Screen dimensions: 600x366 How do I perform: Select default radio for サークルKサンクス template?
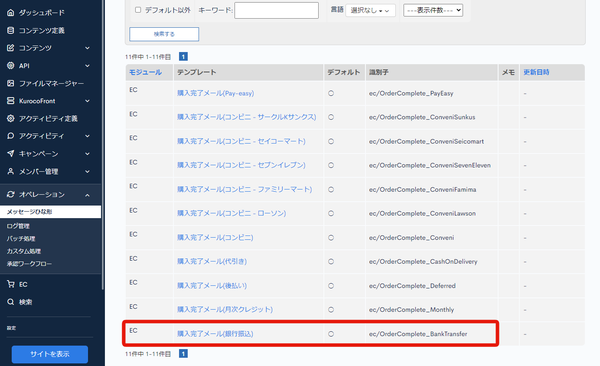tap(331, 117)
